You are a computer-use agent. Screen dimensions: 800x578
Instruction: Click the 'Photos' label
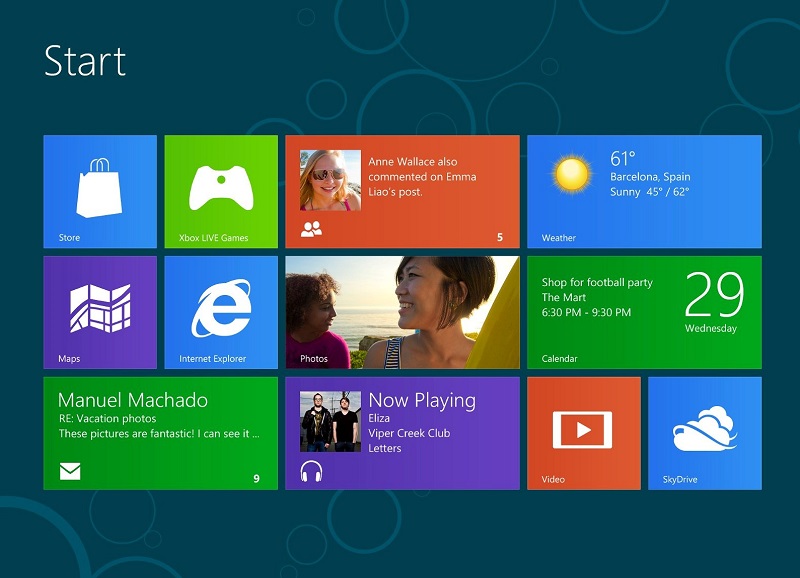[314, 359]
